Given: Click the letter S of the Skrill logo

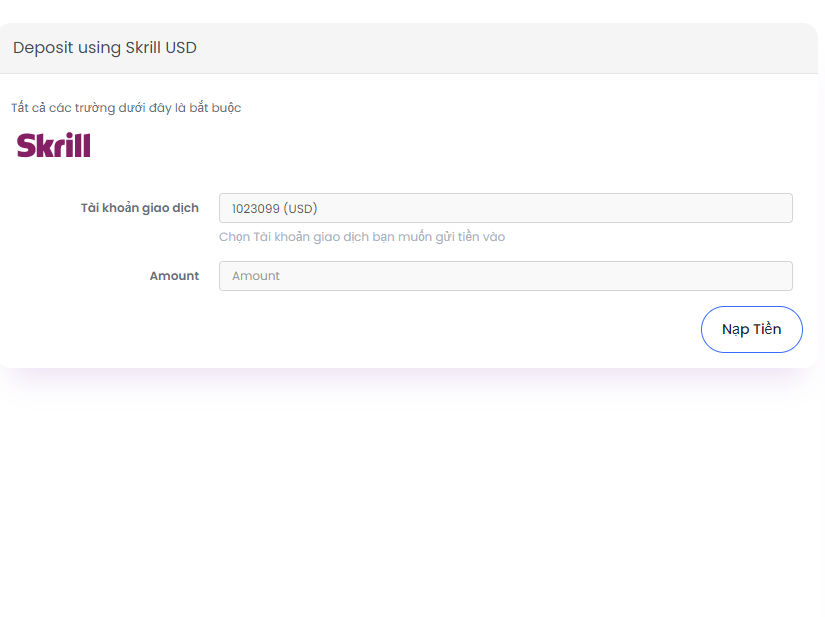Looking at the screenshot, I should pyautogui.click(x=26, y=146).
